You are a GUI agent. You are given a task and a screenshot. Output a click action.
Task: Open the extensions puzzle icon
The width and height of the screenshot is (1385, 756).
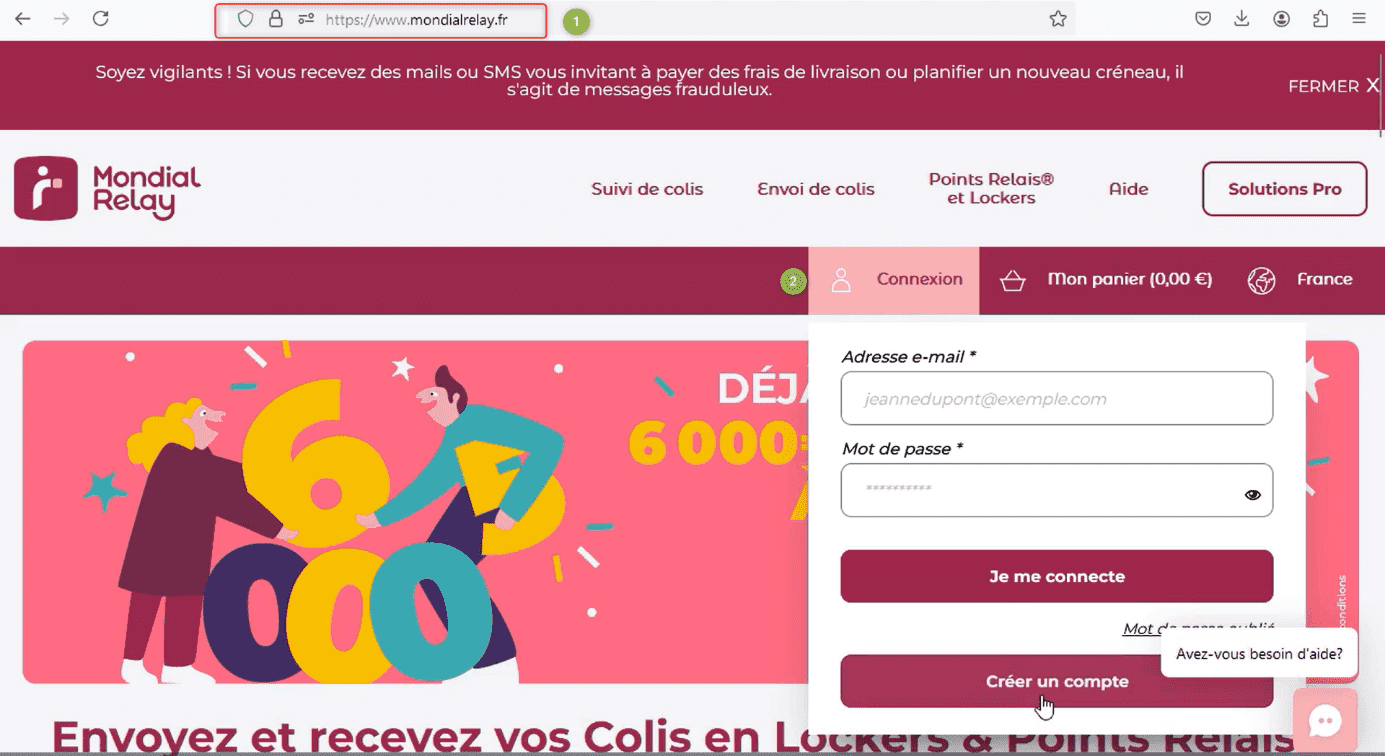(1320, 19)
